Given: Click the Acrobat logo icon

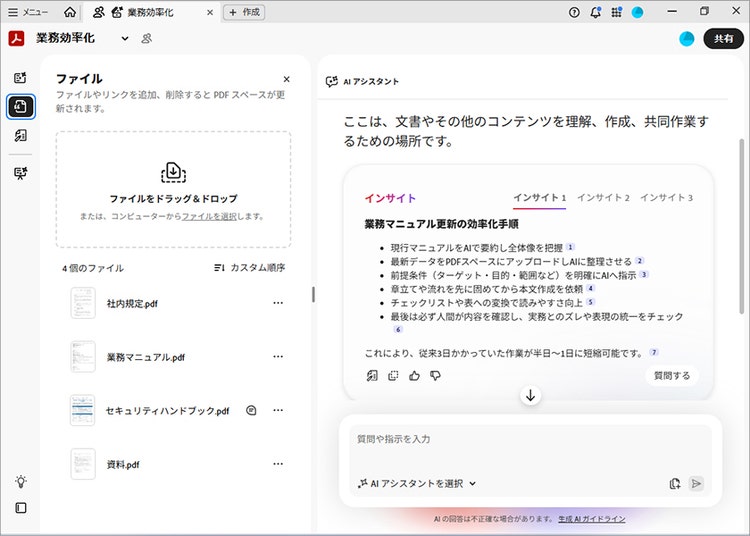Looking at the screenshot, I should coord(16,38).
